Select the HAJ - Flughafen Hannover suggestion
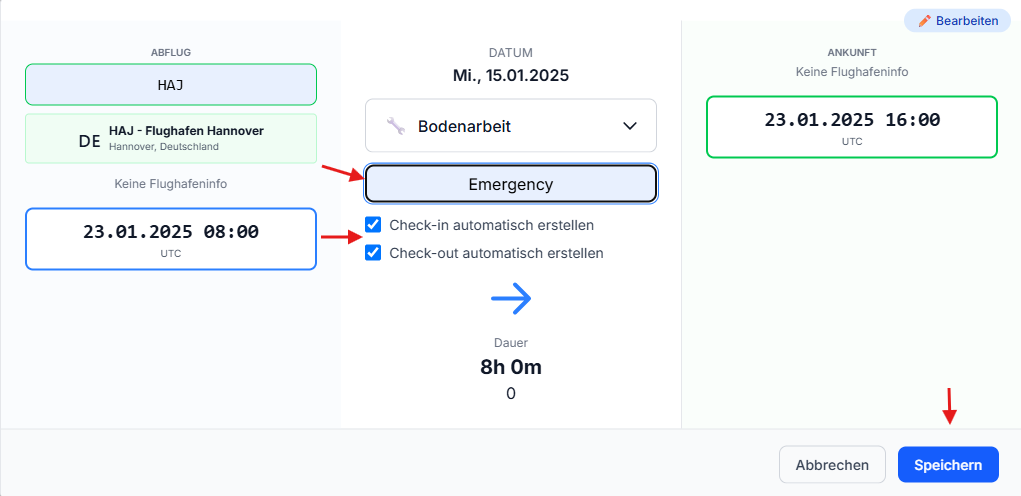Screen dimensions: 1021x496 (171, 139)
